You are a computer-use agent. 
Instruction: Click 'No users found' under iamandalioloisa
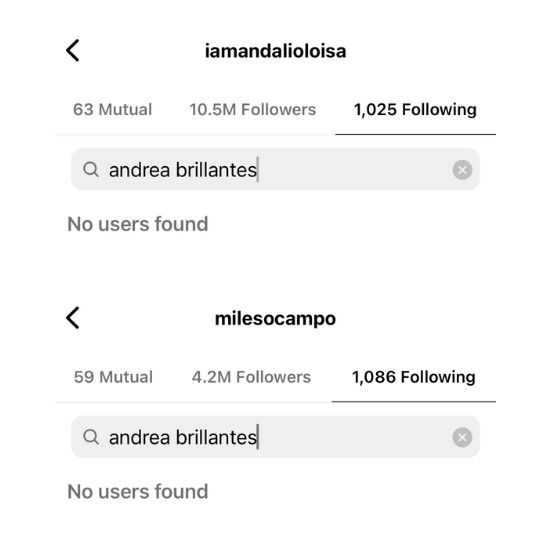pos(138,224)
